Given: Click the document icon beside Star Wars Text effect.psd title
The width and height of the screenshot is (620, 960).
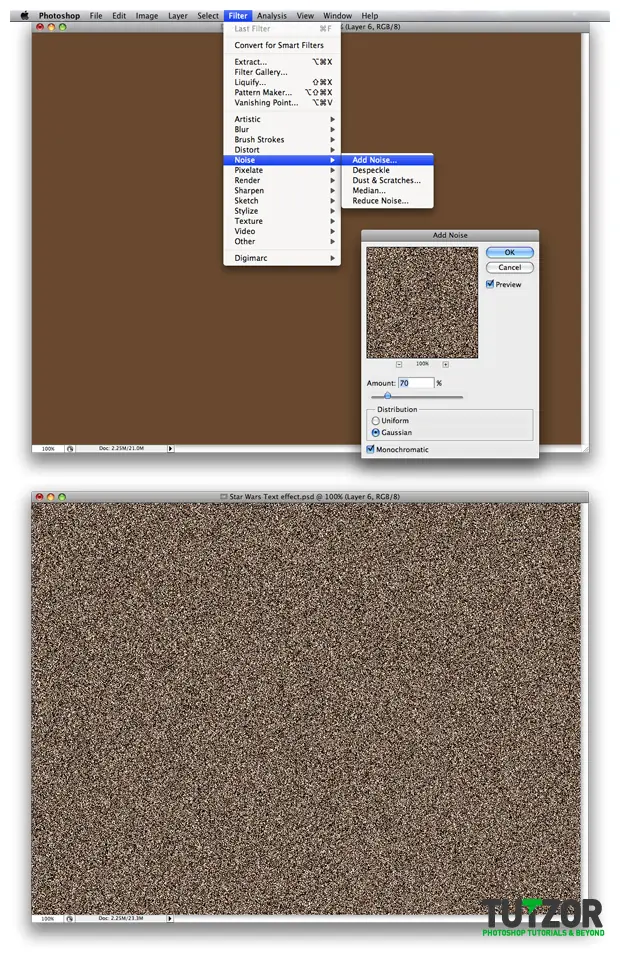Looking at the screenshot, I should (x=223, y=497).
